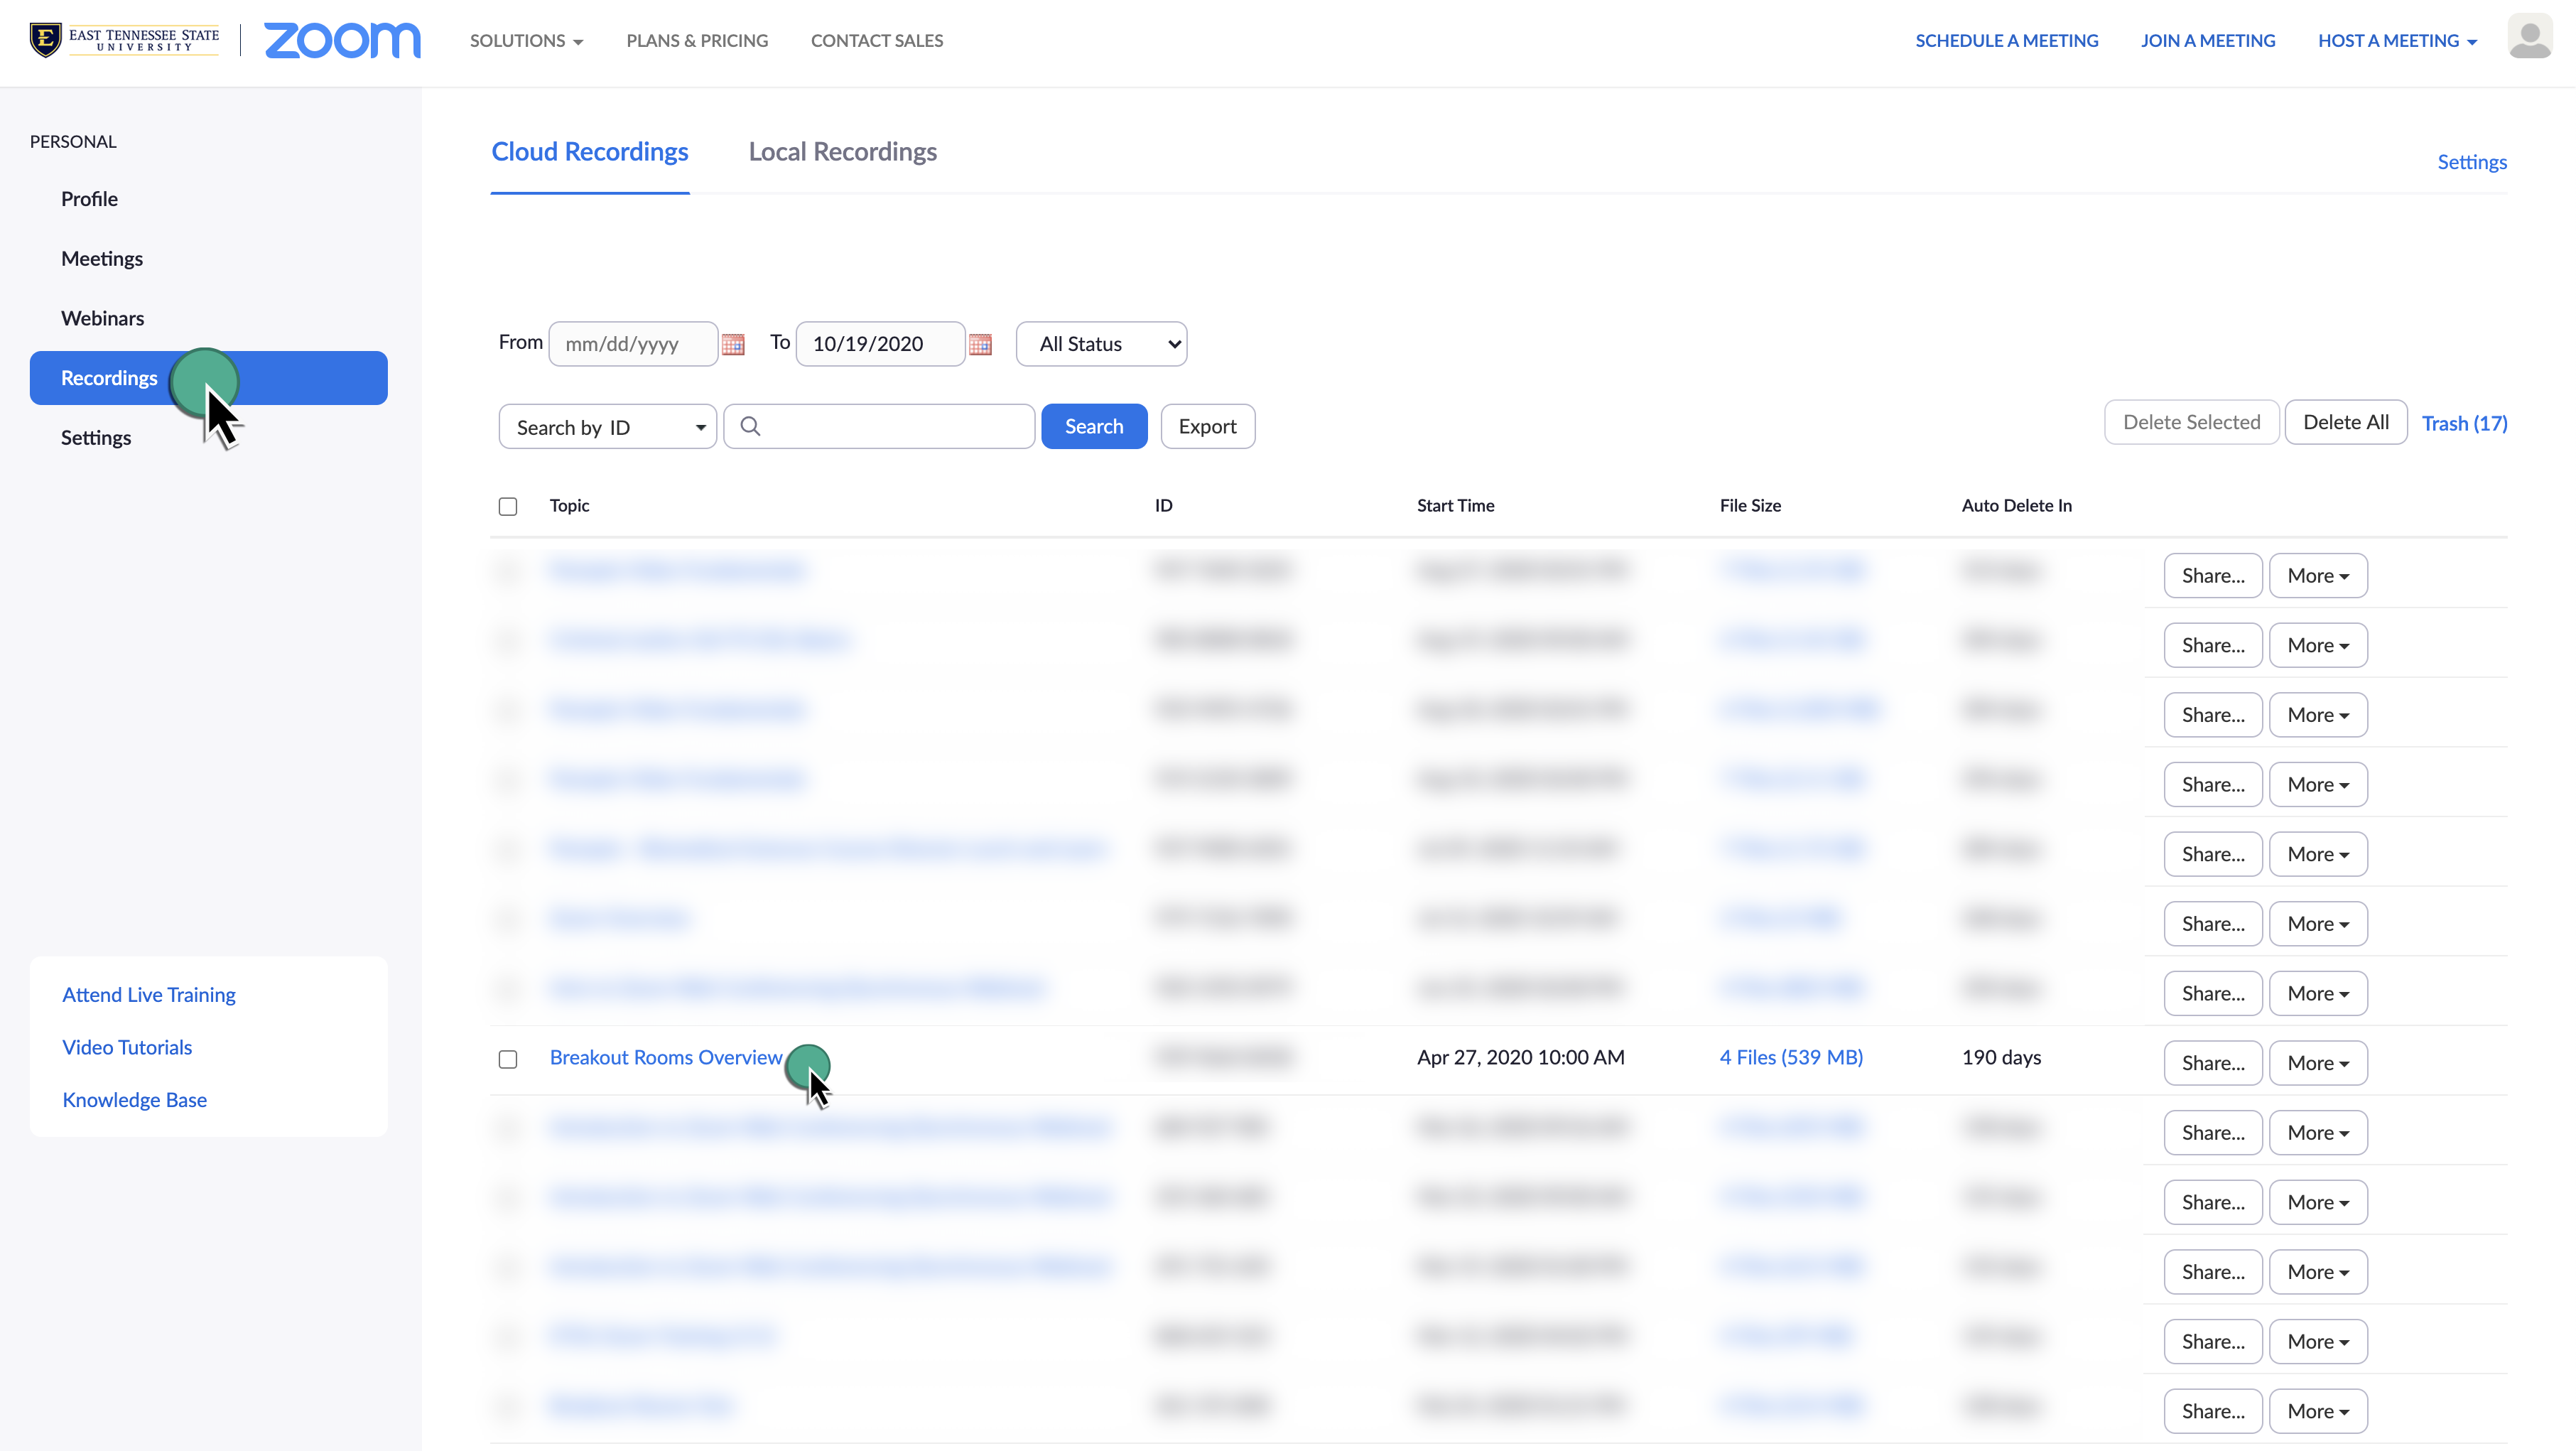Open the user profile avatar icon
2576x1451 pixels.
2529,38
